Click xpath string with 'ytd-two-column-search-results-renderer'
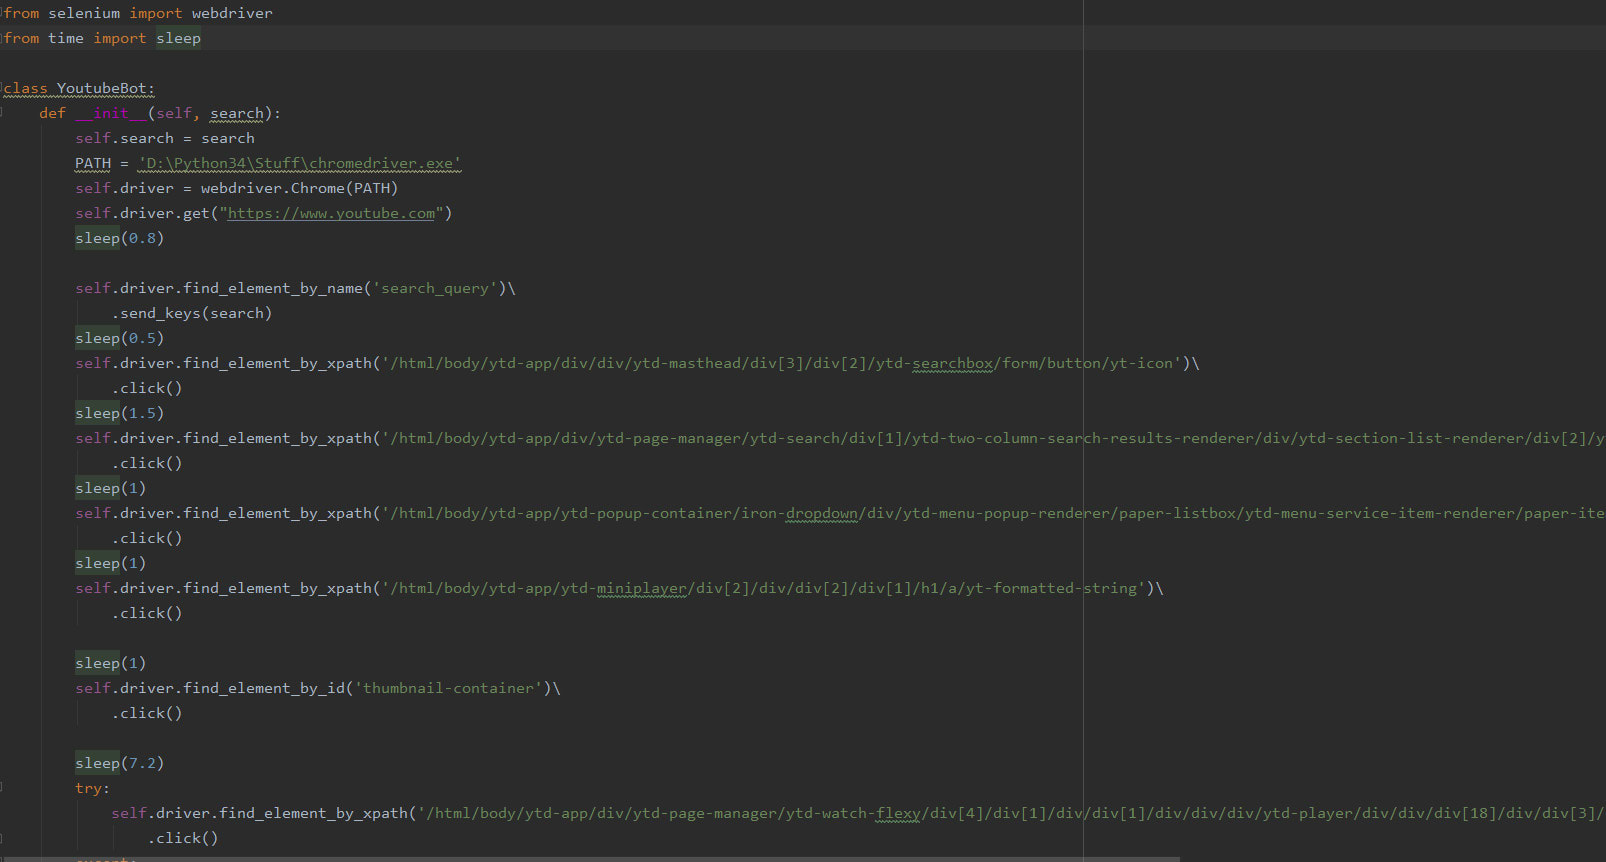 coord(993,438)
